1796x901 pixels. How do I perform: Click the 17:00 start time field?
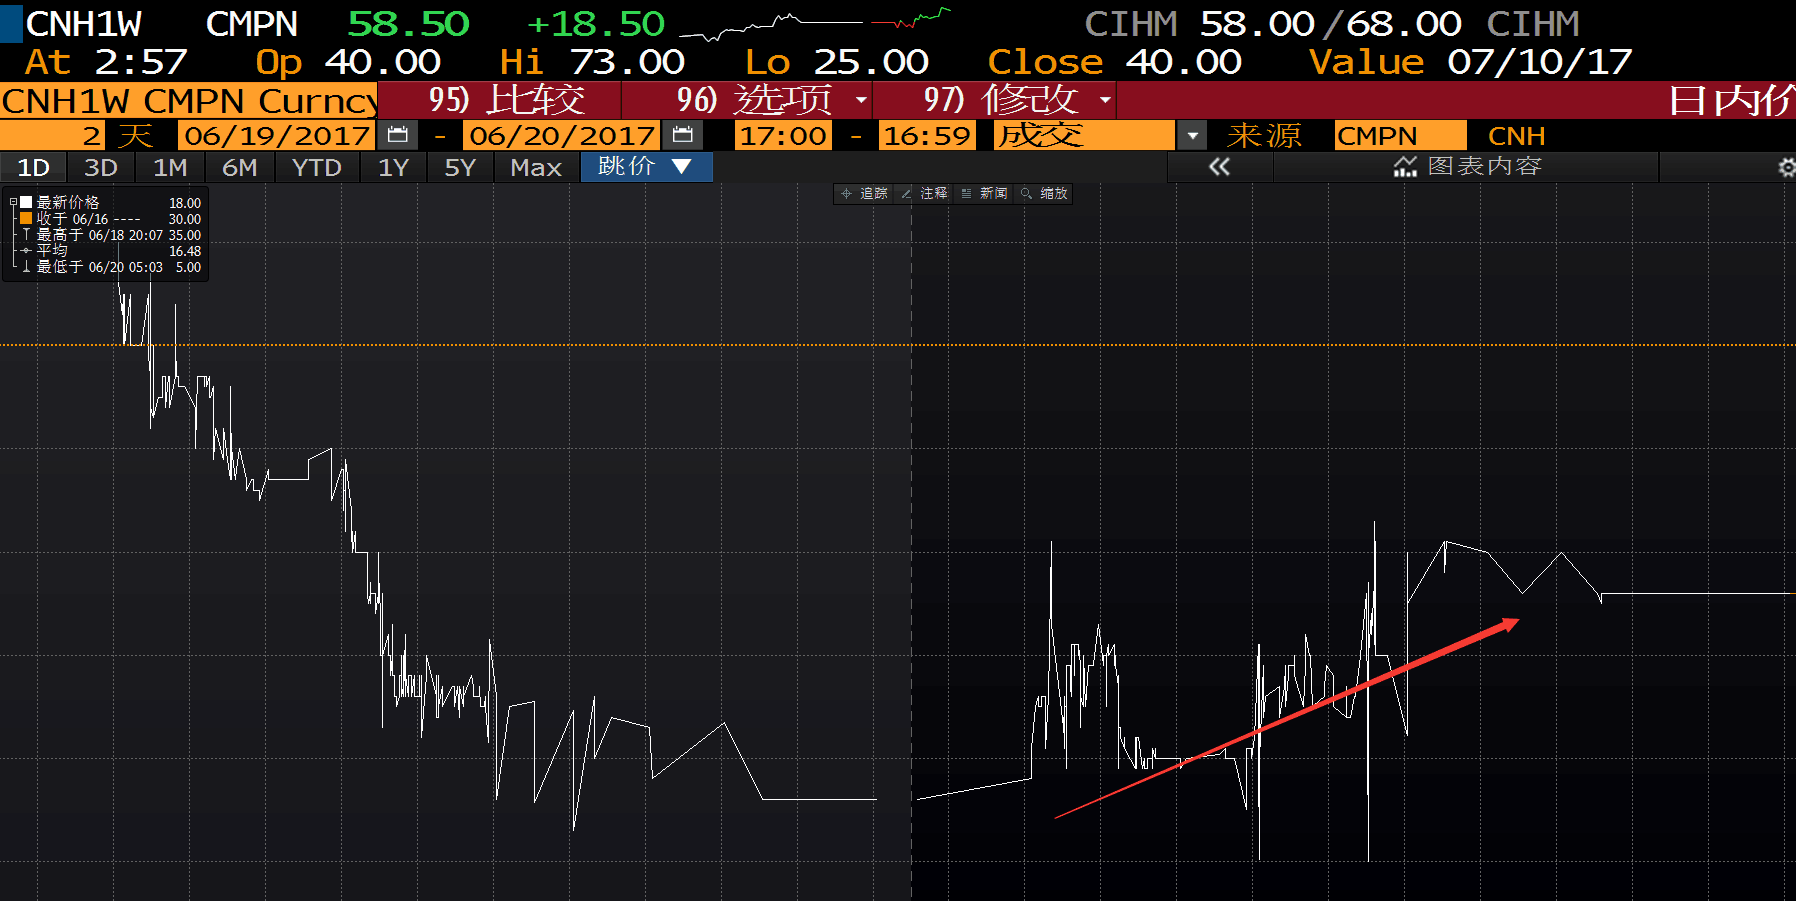point(782,135)
